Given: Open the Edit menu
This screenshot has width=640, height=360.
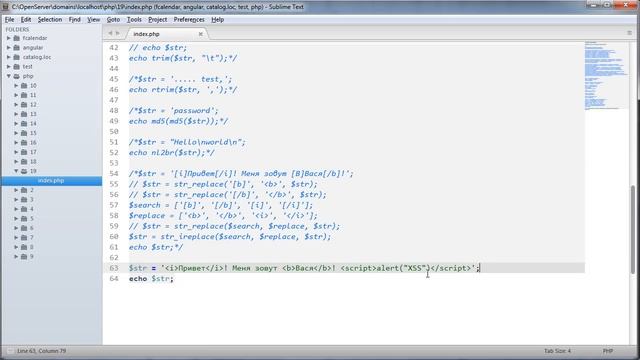Looking at the screenshot, I should pos(26,20).
